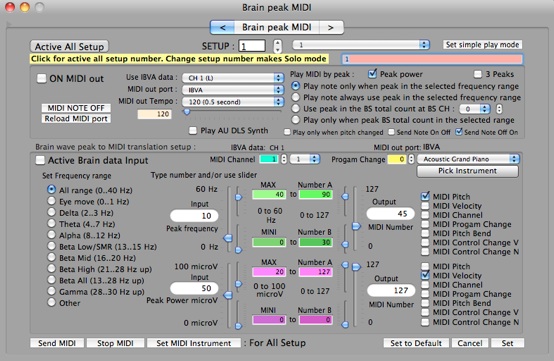Screen dimensions: 554x361
Task: Click Pick Instrument button
Action: 467,171
